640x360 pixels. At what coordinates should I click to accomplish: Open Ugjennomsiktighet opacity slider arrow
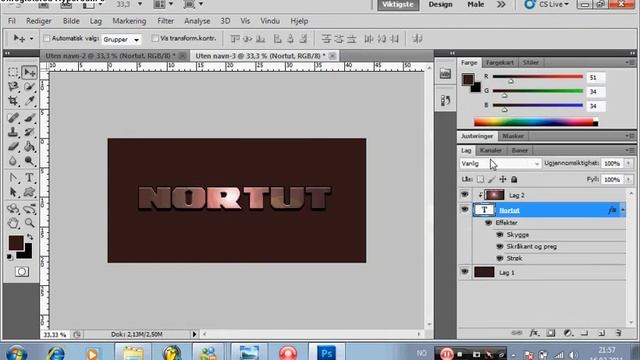(x=629, y=163)
